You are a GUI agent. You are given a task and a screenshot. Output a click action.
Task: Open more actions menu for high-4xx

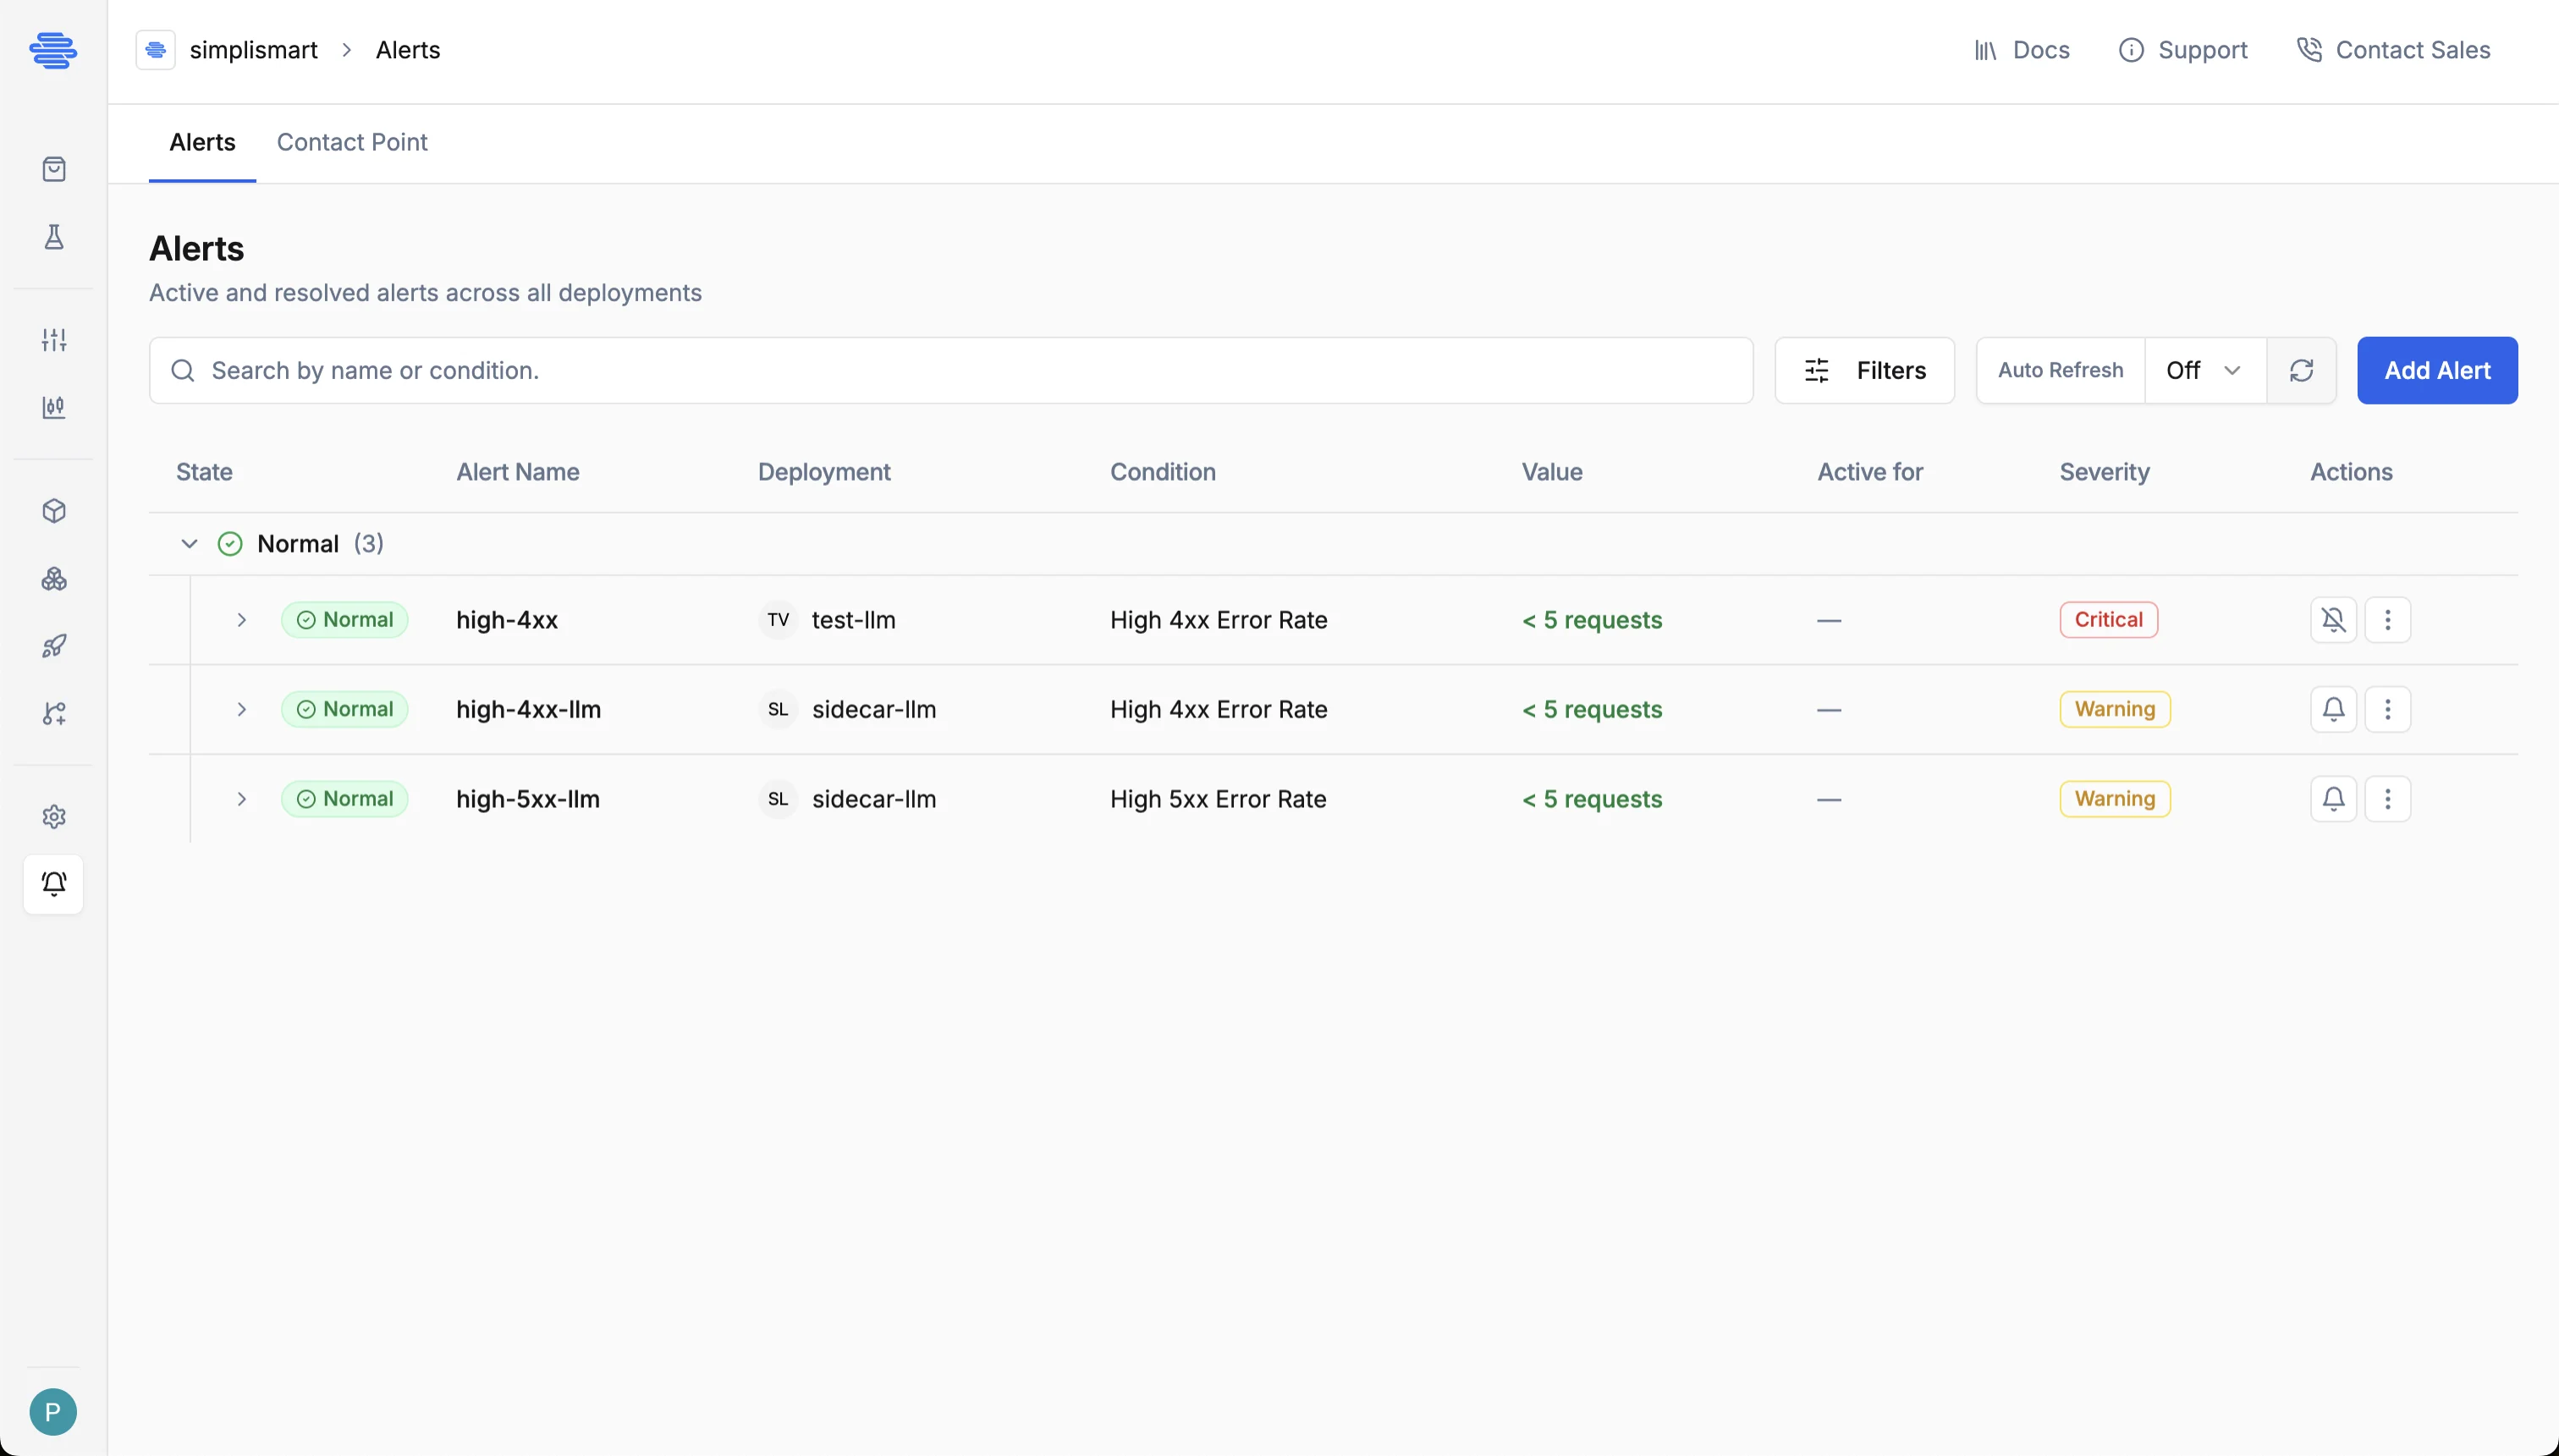pos(2388,620)
